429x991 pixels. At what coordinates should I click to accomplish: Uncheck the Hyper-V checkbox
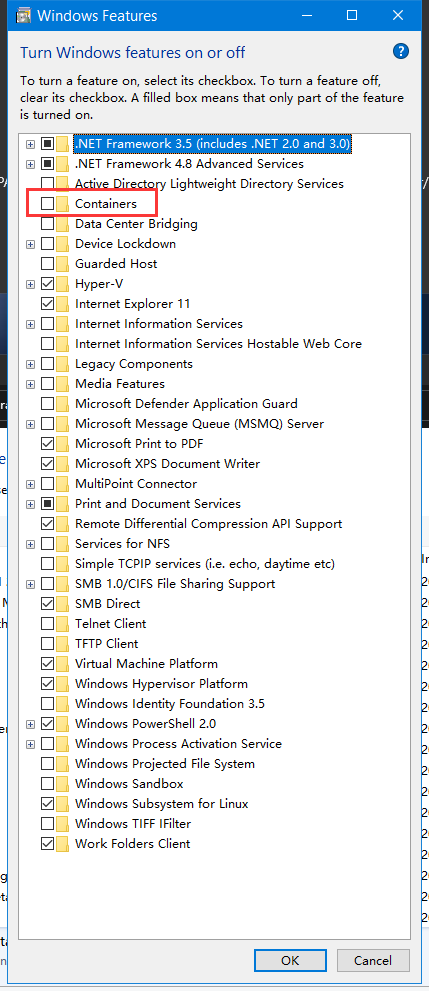pos(47,284)
